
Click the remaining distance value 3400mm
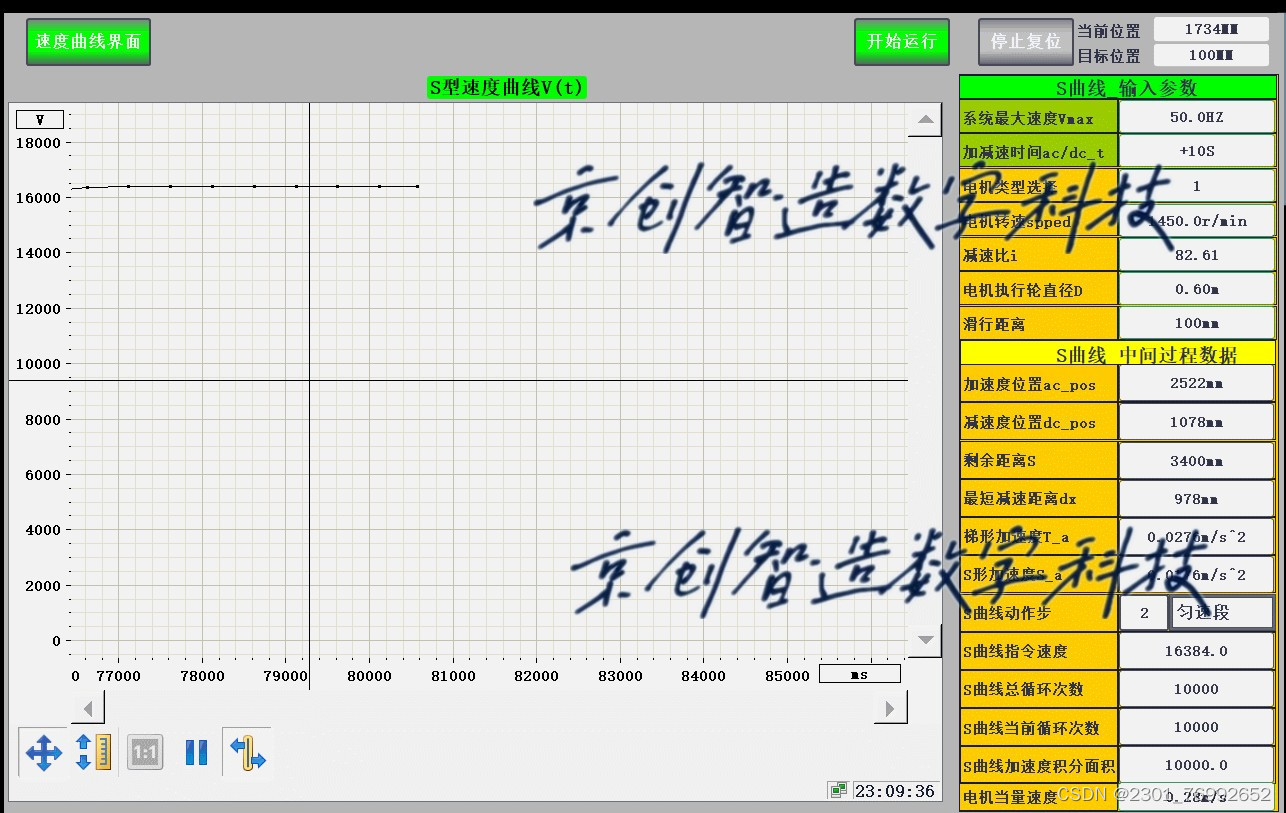tap(1197, 460)
